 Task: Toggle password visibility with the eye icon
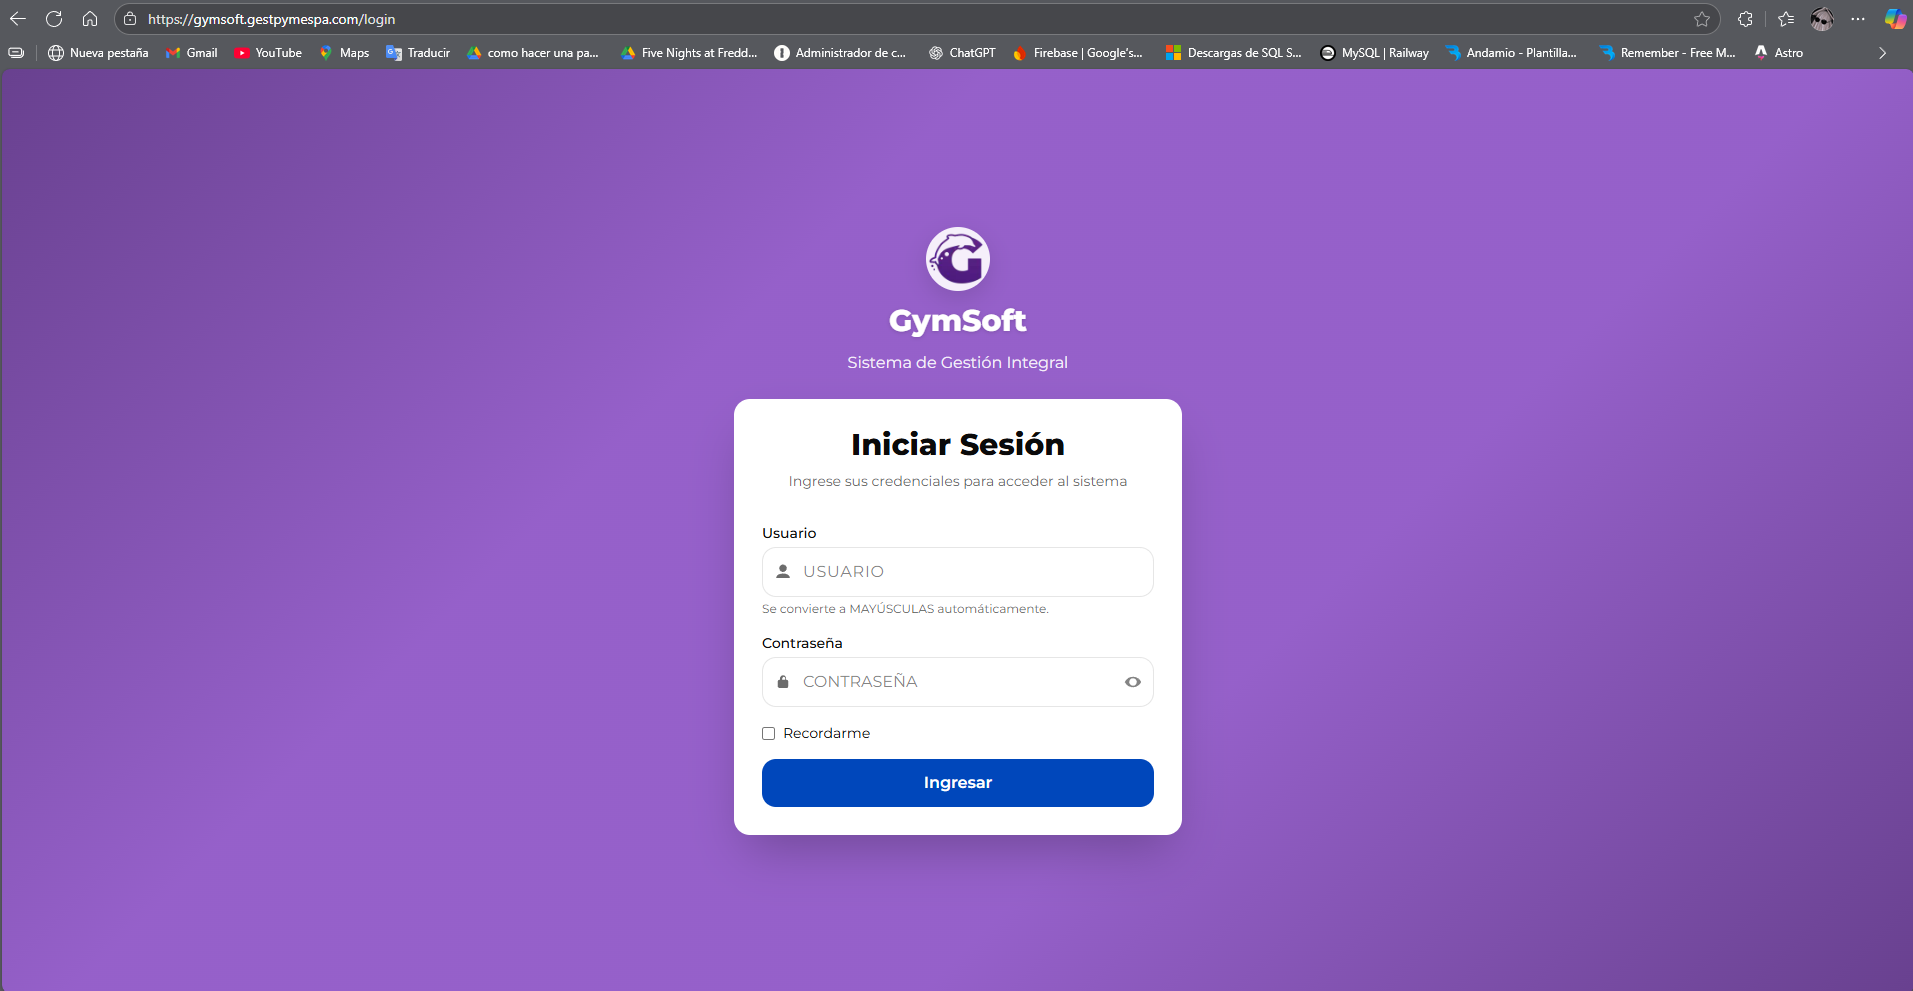tap(1131, 681)
